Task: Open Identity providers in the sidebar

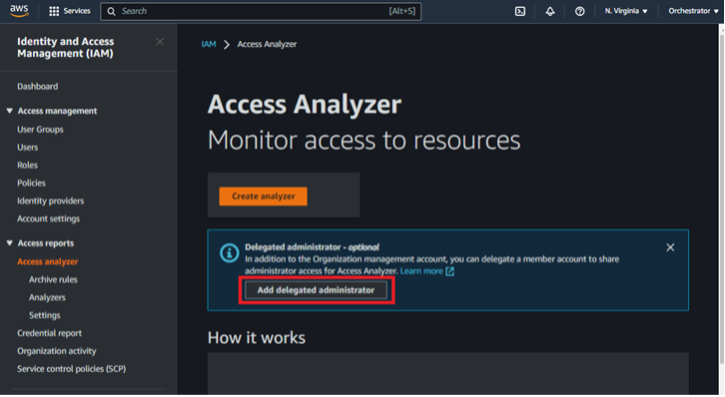Action: (x=50, y=201)
